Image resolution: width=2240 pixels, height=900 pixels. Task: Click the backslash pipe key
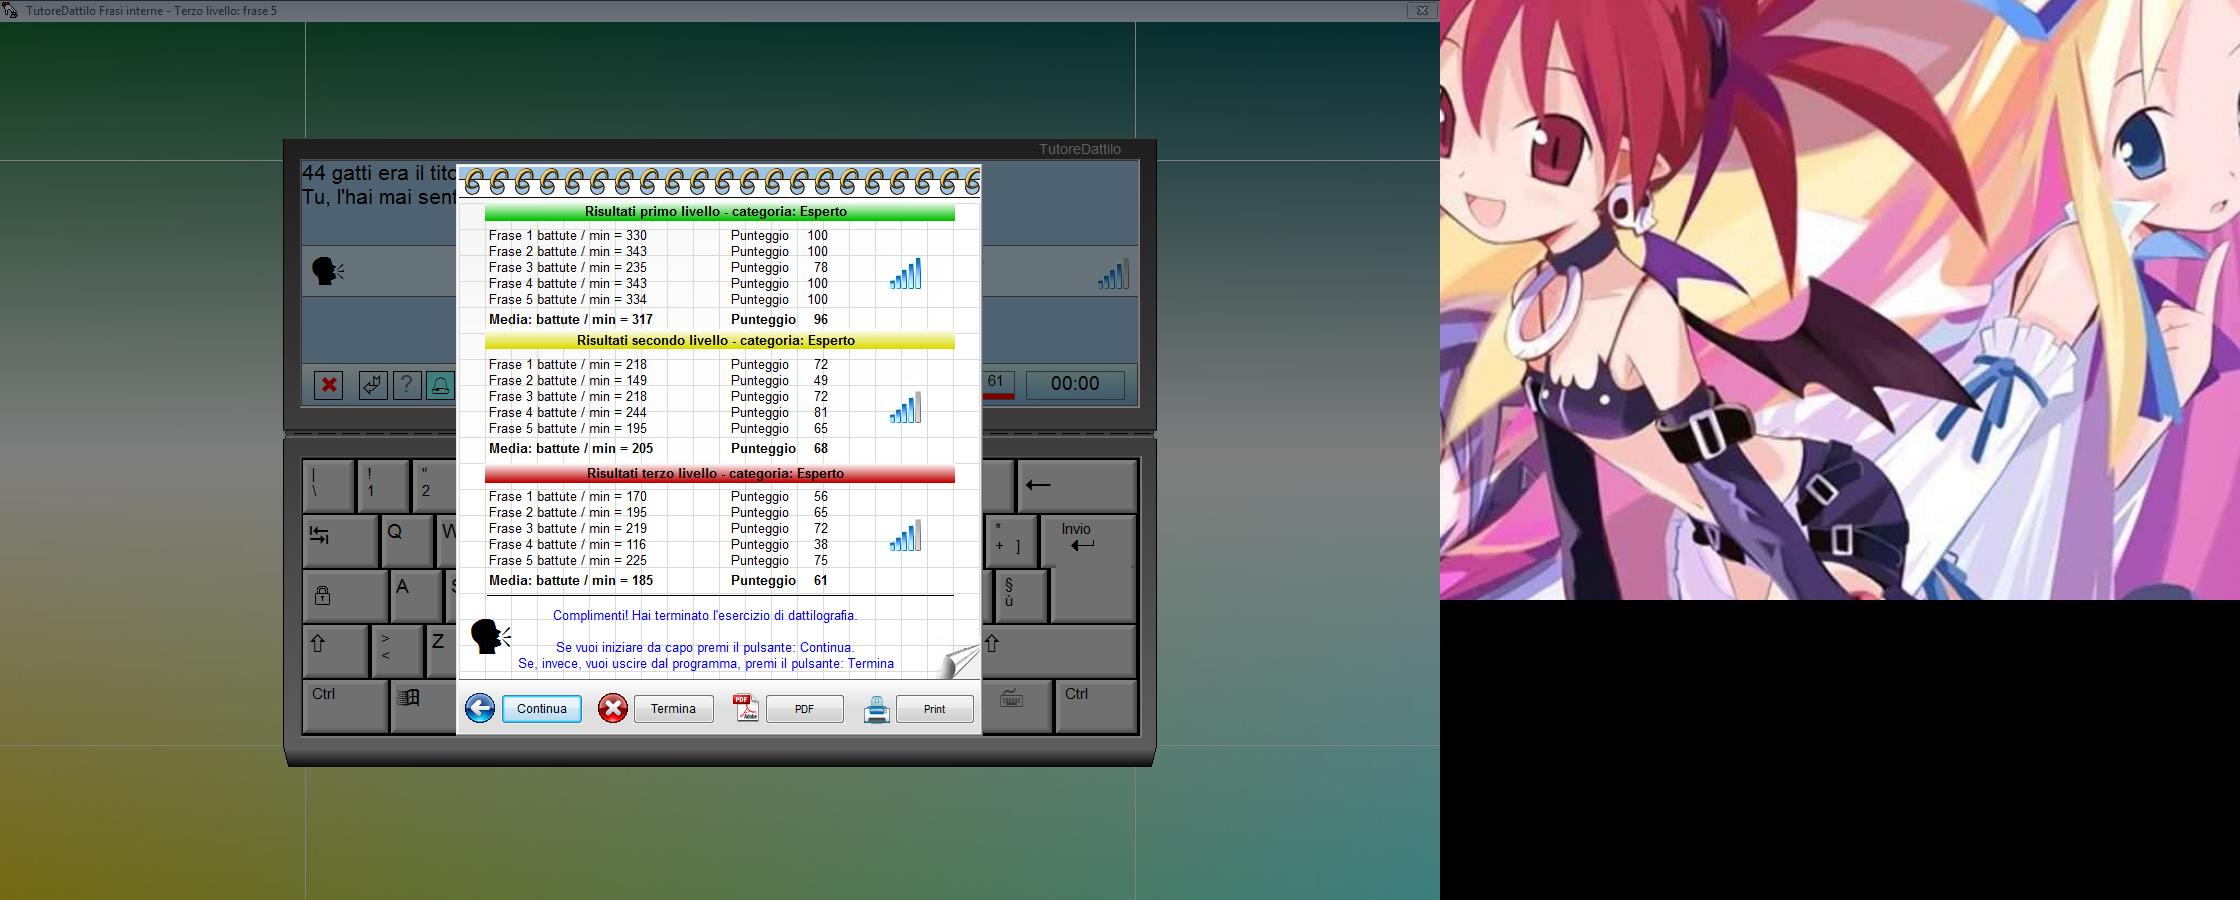(328, 485)
